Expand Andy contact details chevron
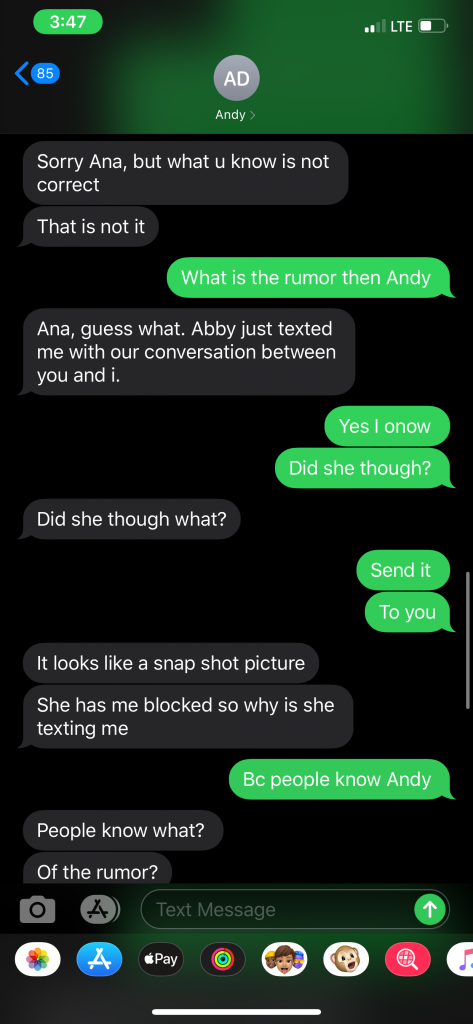Screen dimensions: 473x1024 pyautogui.click(x=252, y=115)
